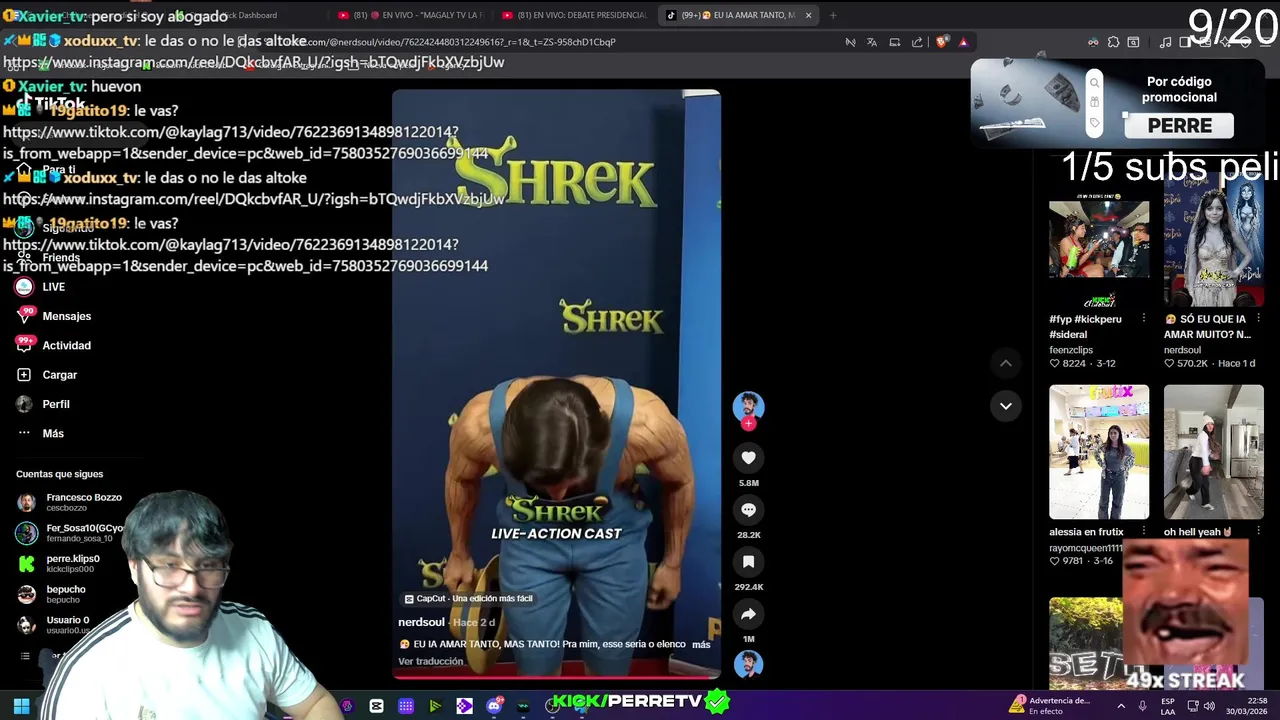The width and height of the screenshot is (1280, 720).
Task: Switch to 'EN VIVO: DEBATE PRESIDENCIAL' tab
Action: [574, 15]
